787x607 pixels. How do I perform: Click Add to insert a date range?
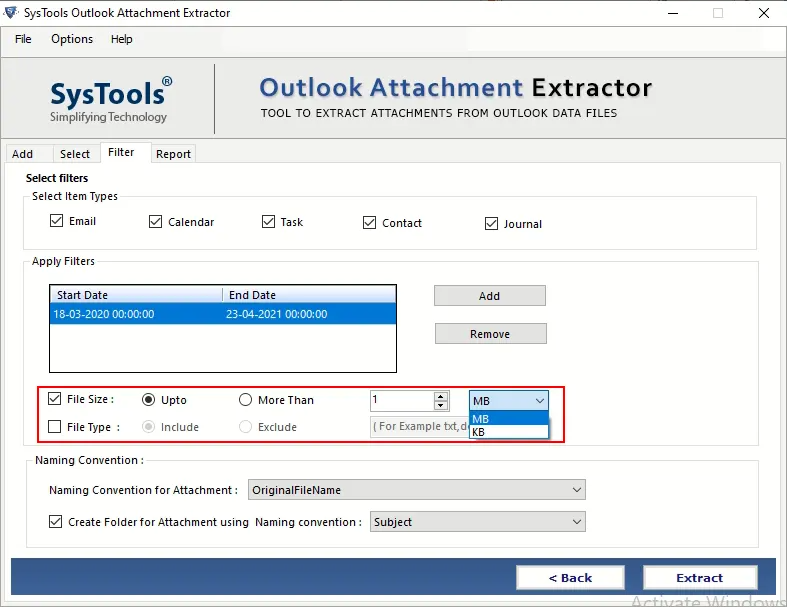(x=489, y=296)
